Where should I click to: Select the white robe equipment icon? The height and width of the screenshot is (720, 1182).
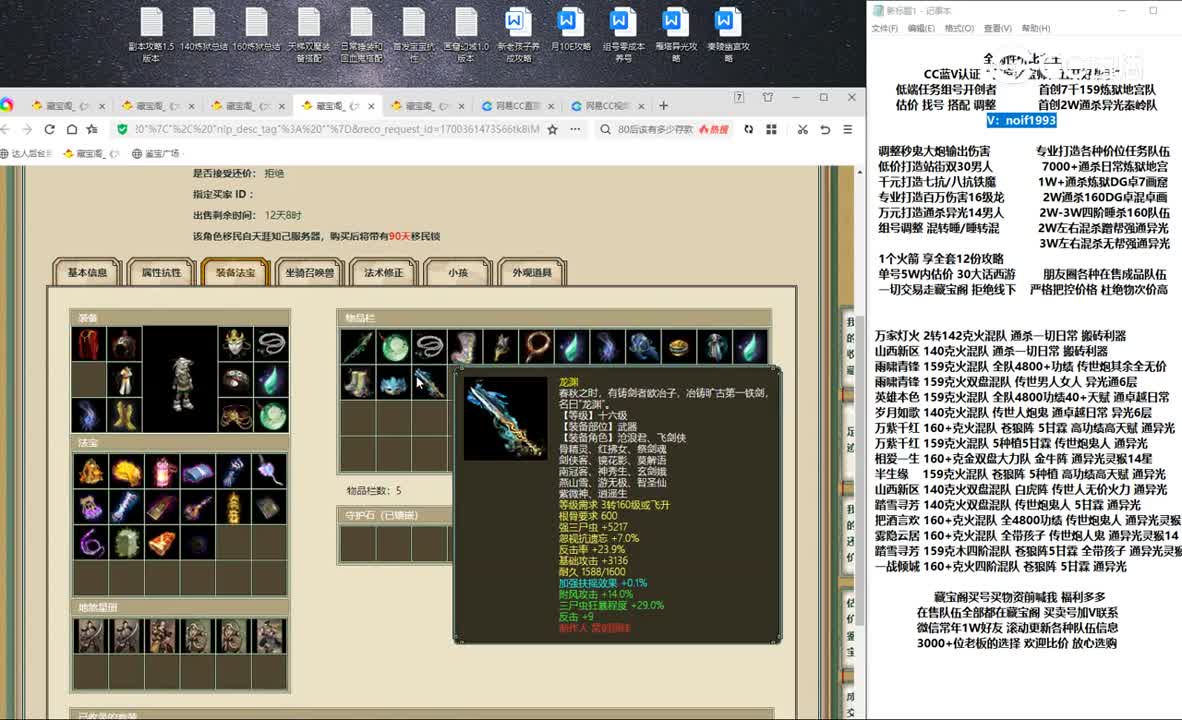tap(124, 380)
